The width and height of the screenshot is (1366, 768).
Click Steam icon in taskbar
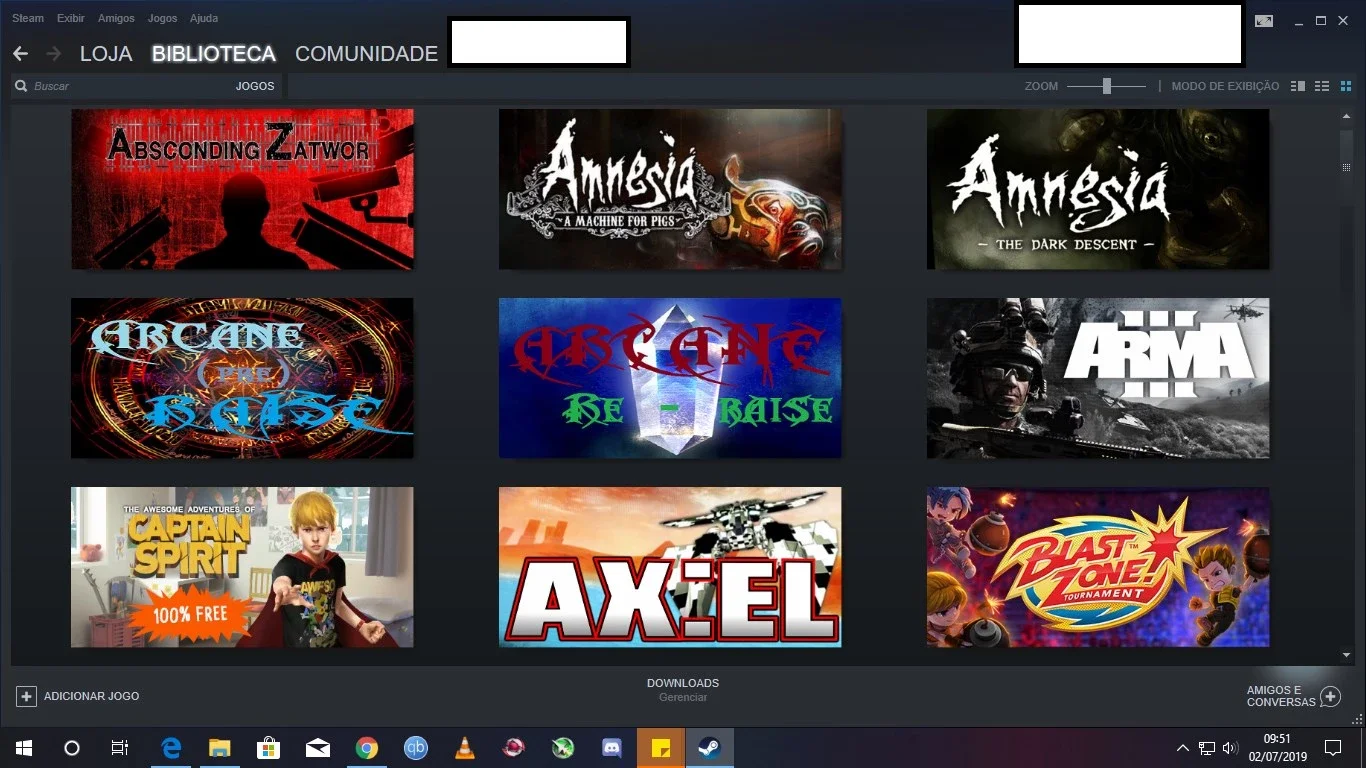(x=710, y=748)
